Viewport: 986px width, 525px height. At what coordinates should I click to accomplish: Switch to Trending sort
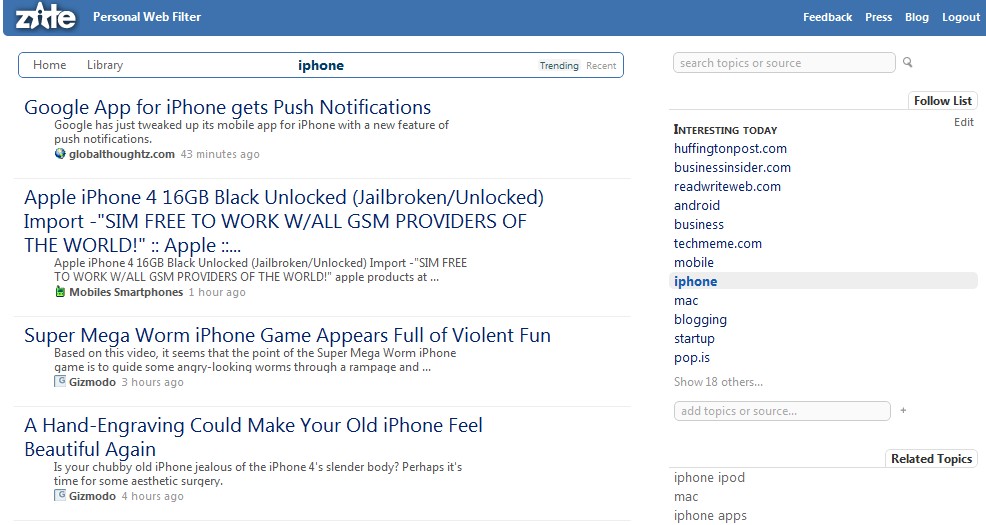[559, 66]
